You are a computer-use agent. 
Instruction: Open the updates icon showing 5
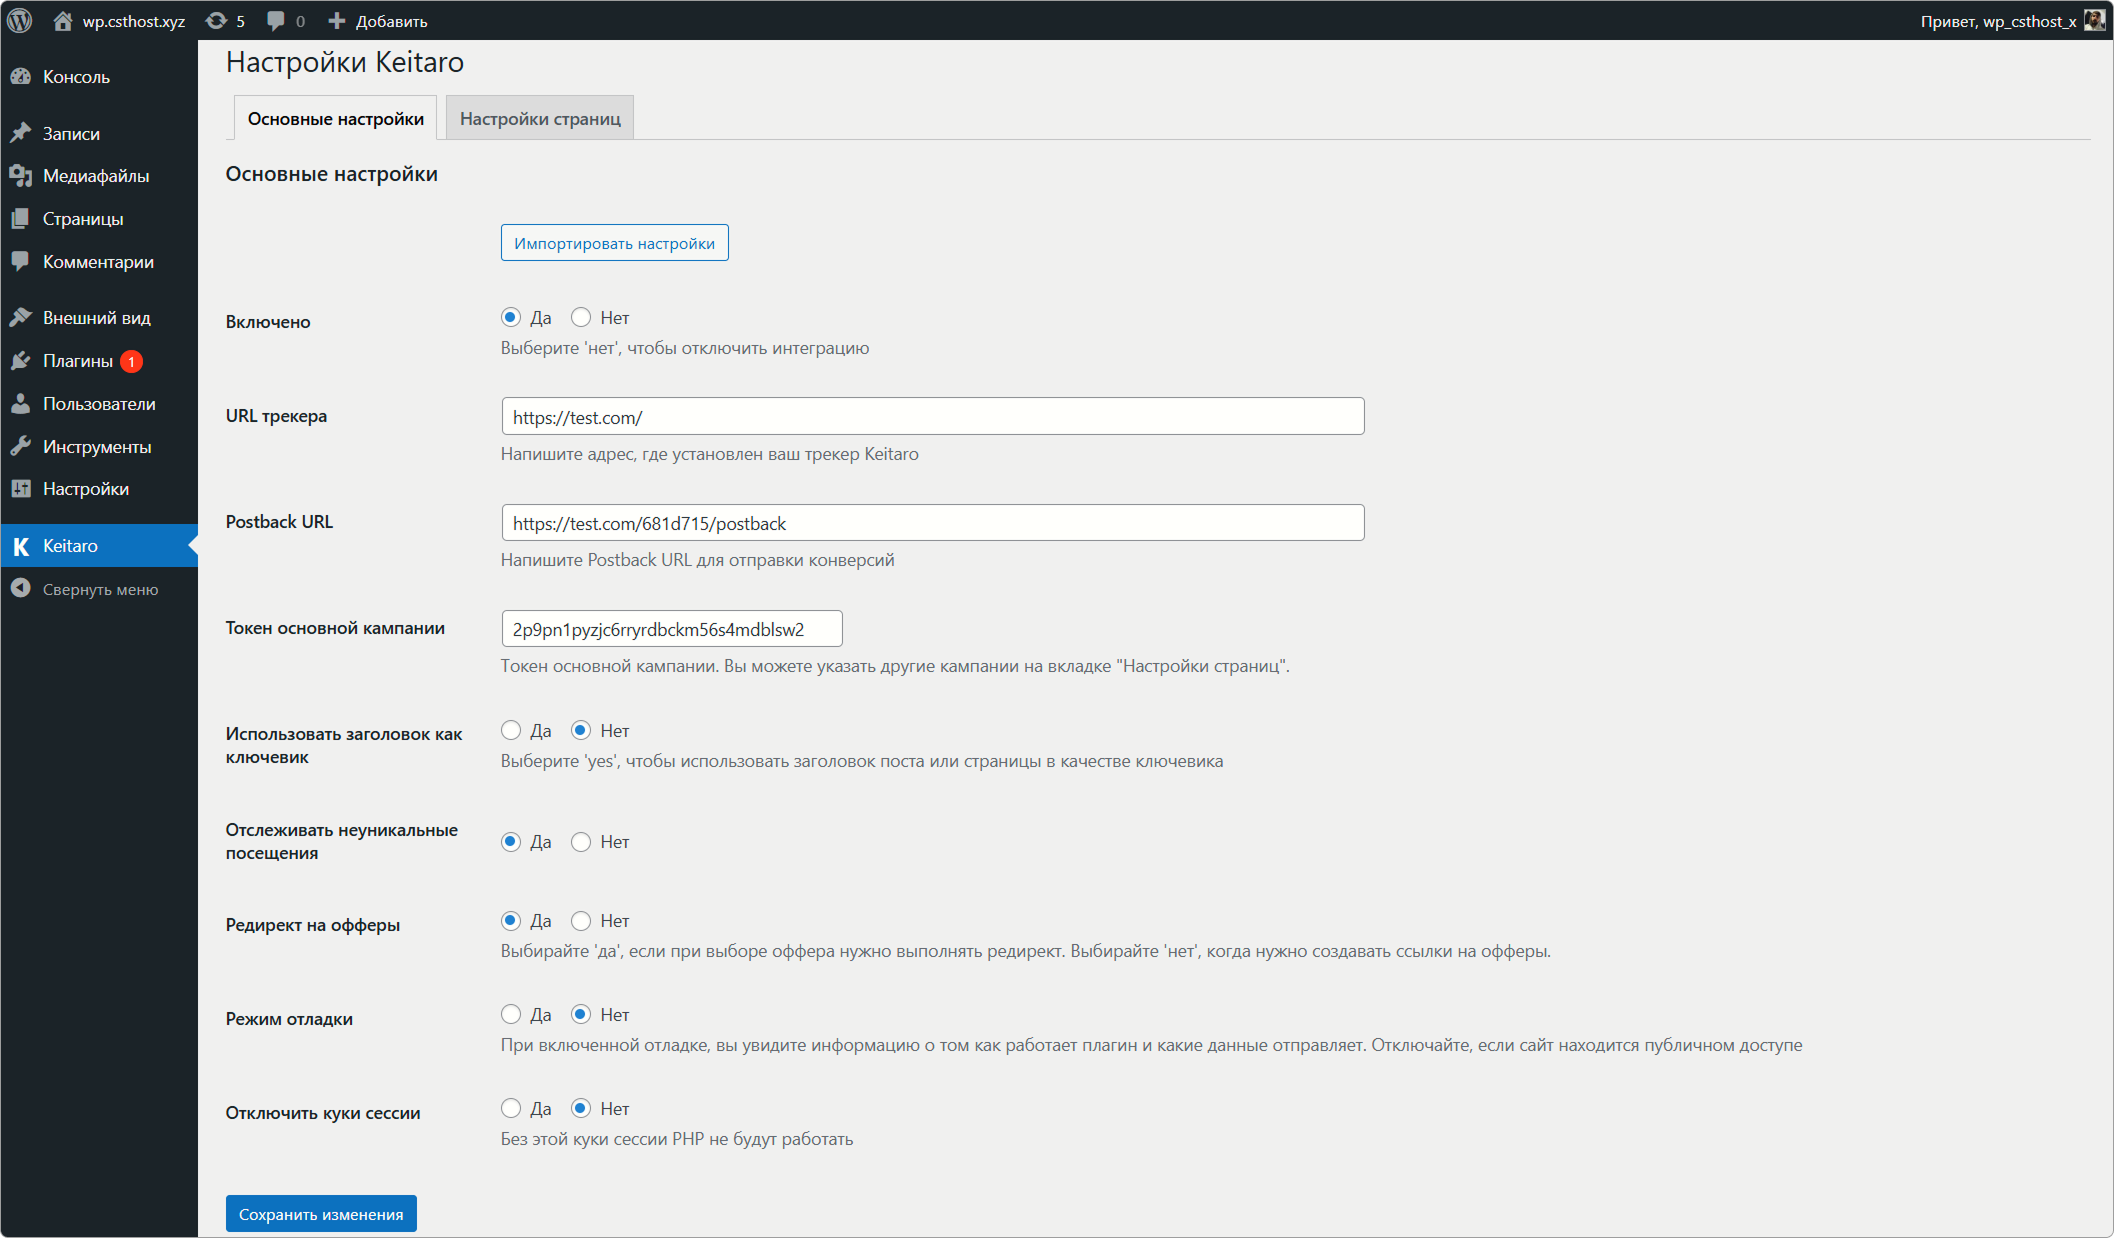click(x=216, y=21)
